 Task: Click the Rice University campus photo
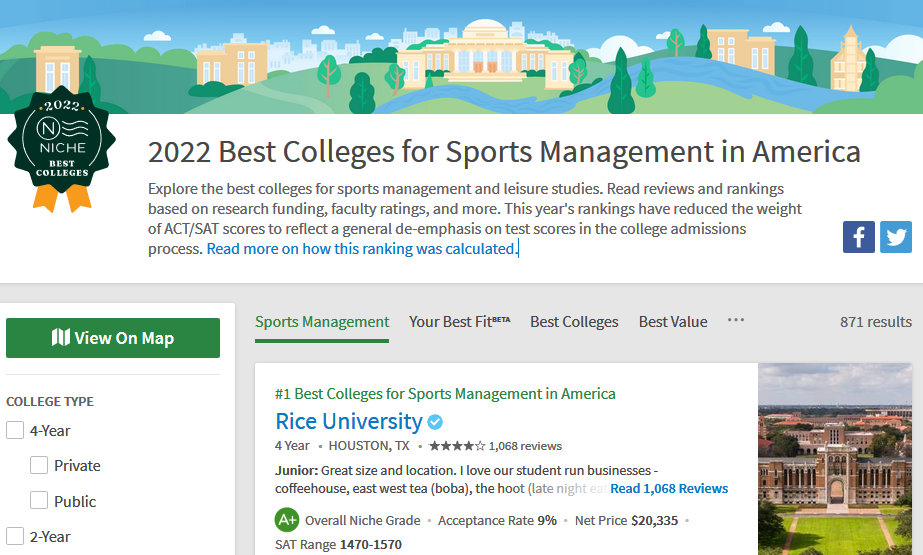click(835, 459)
